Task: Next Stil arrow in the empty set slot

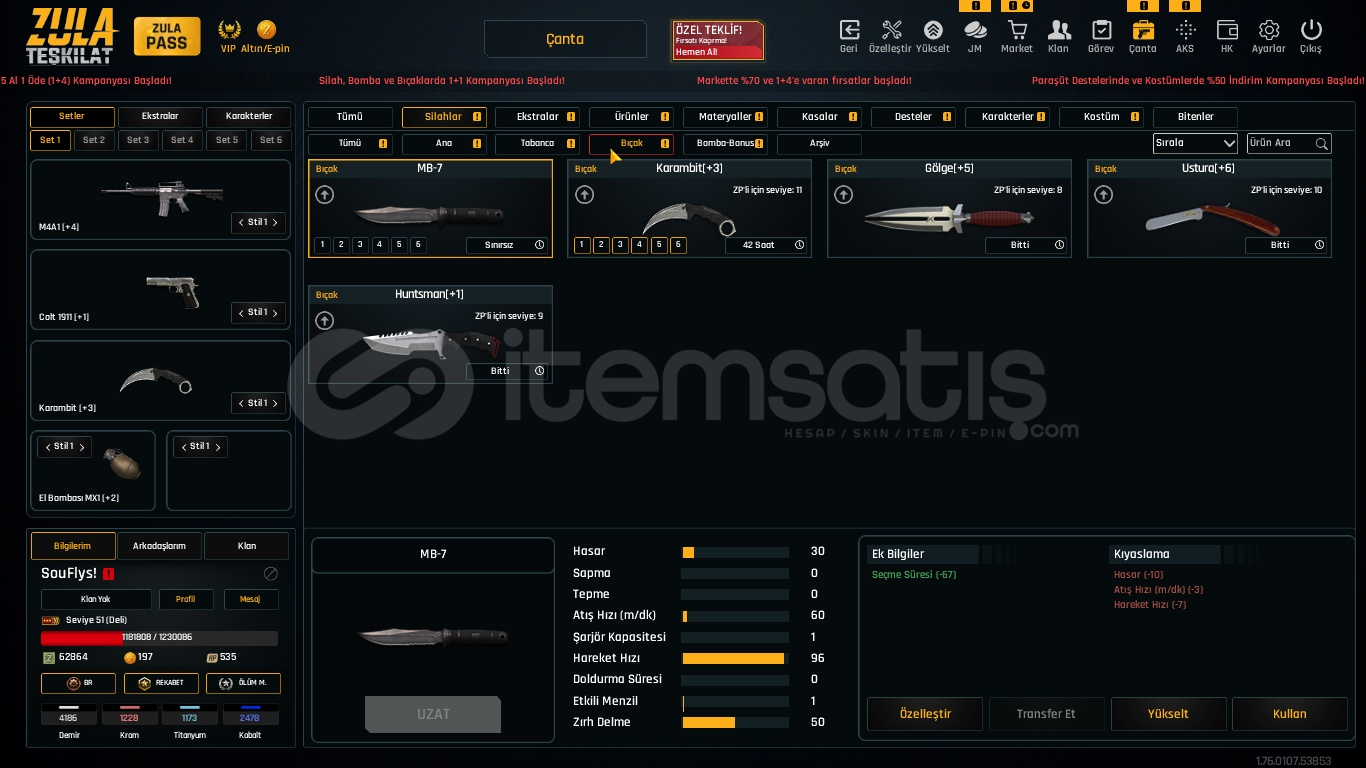Action: pos(217,447)
